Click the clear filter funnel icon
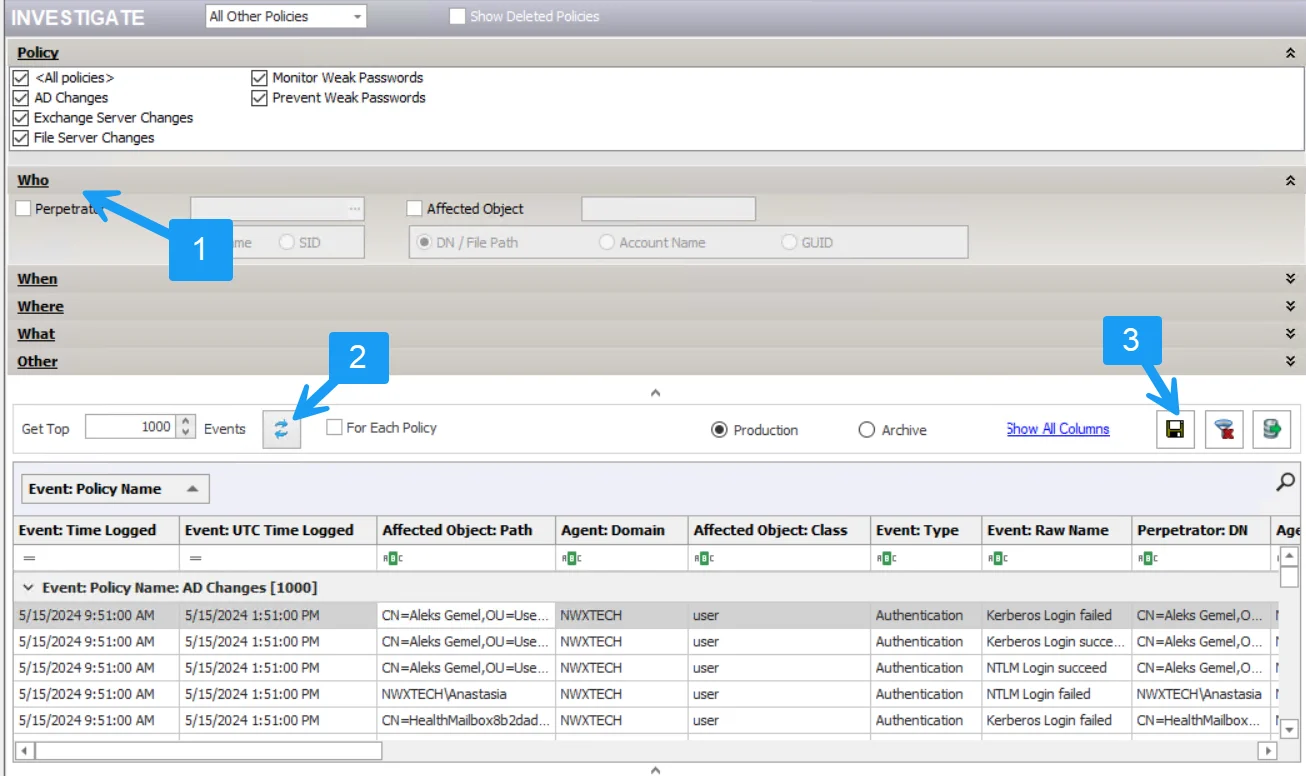The height and width of the screenshot is (776, 1306). (x=1223, y=429)
